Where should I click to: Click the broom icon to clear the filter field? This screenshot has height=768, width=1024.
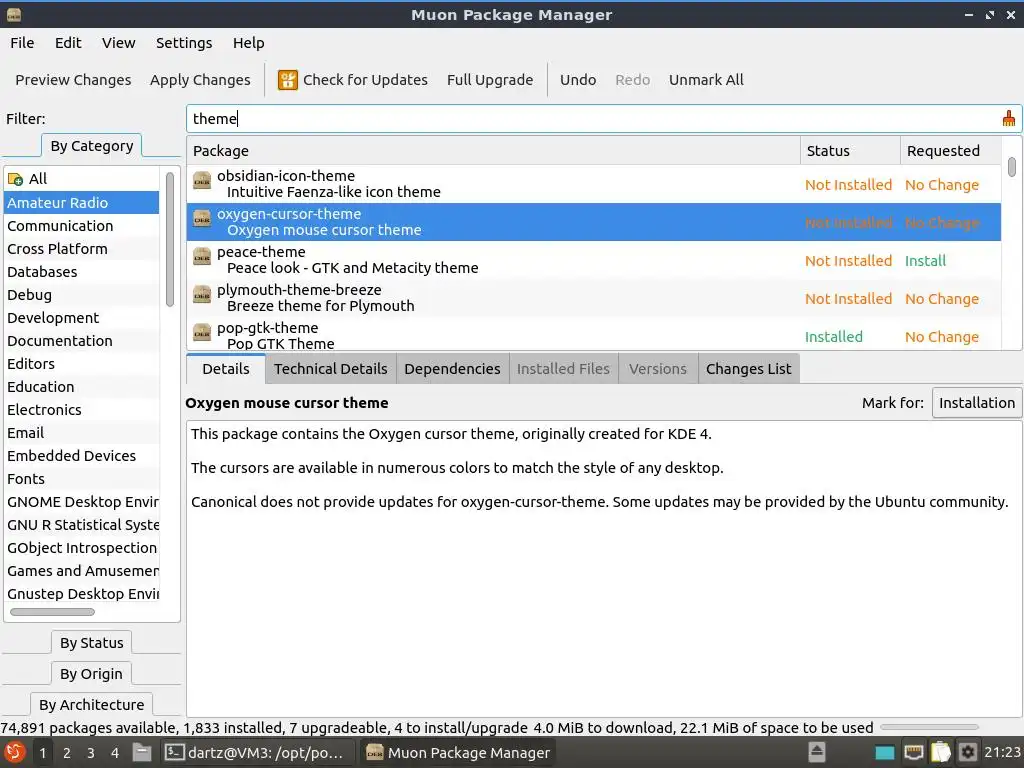[x=1008, y=118]
